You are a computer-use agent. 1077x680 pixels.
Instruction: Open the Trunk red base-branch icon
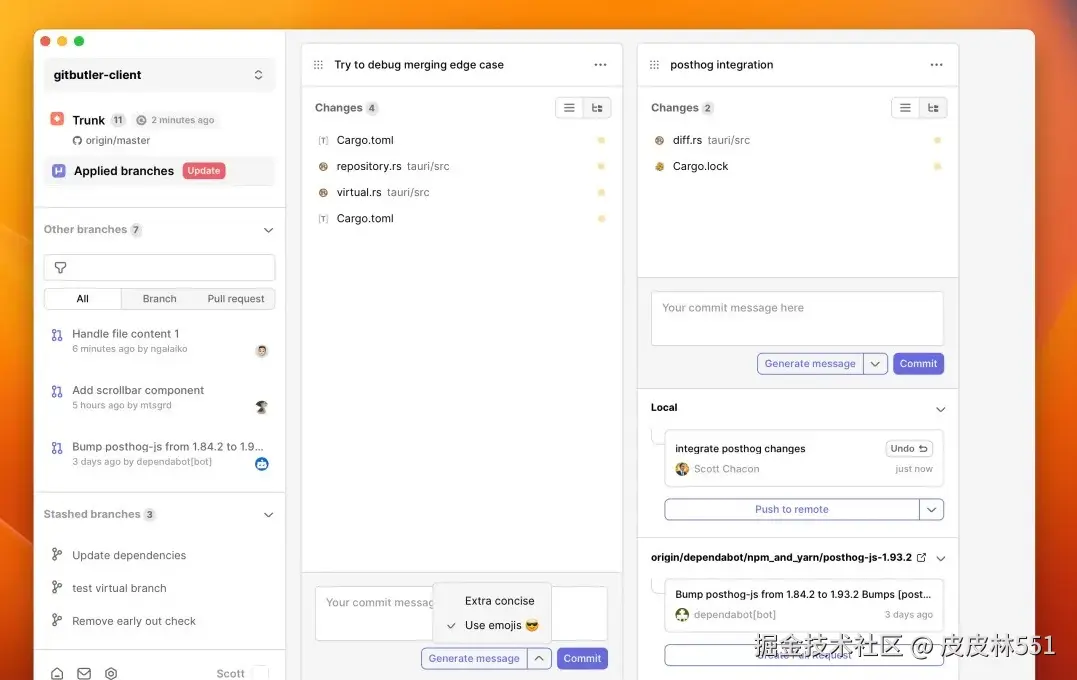tap(58, 119)
